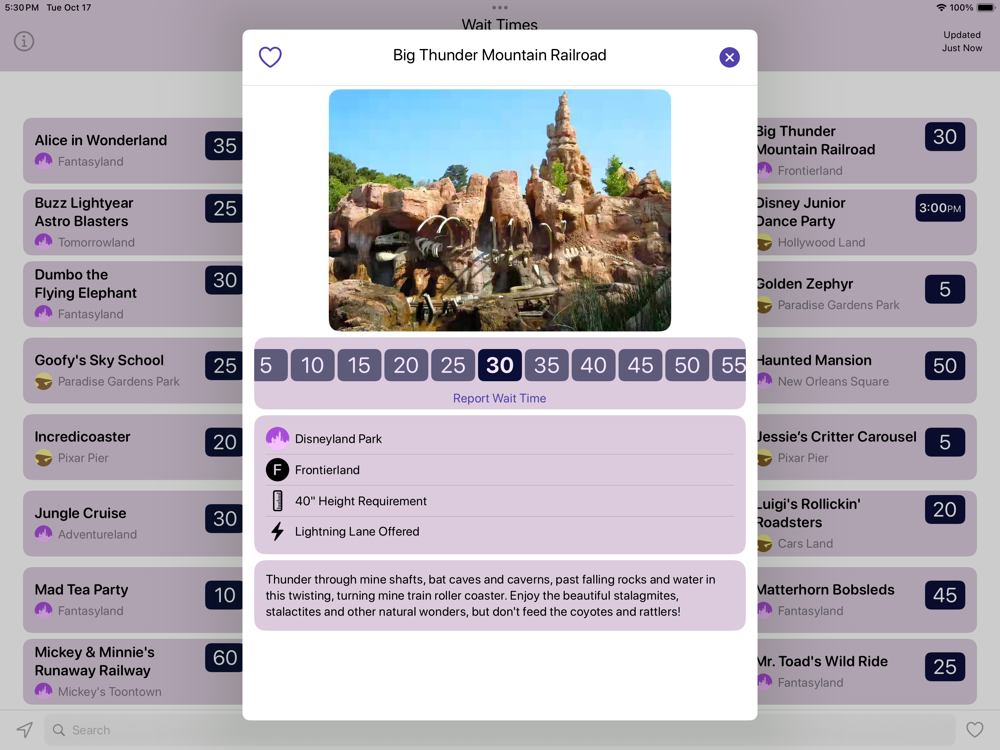Tap the three-dot multitasking indicator at top
Screen dimensions: 1000x750
499,8
